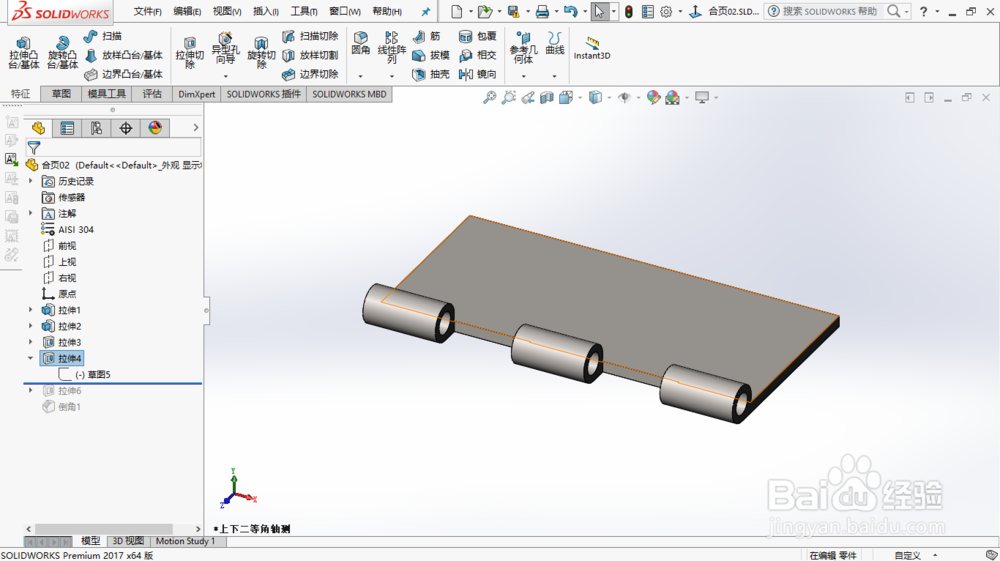Open the Hole Wizard (异型孔向导) tool

[x=225, y=48]
